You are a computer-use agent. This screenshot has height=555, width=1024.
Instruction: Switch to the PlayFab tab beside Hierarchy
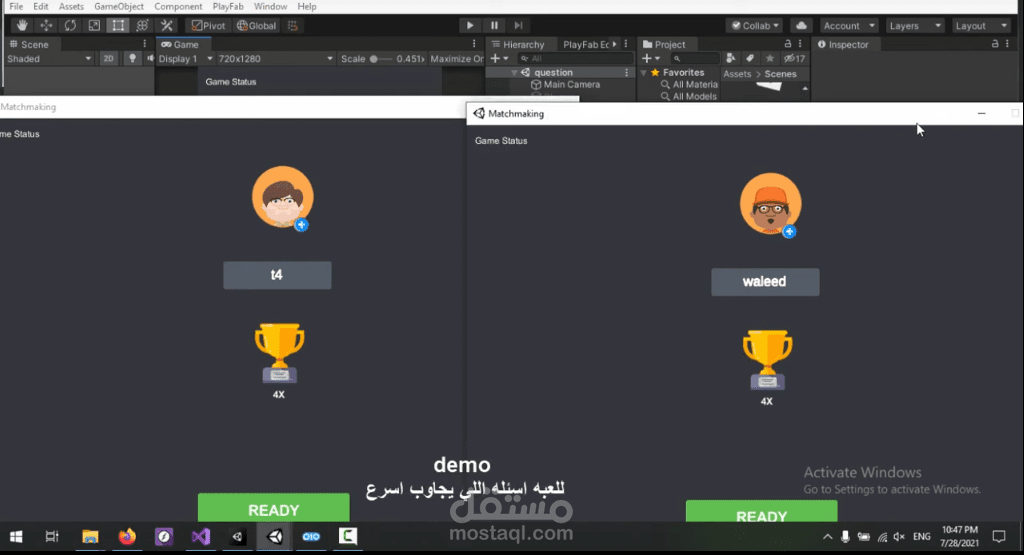[586, 44]
